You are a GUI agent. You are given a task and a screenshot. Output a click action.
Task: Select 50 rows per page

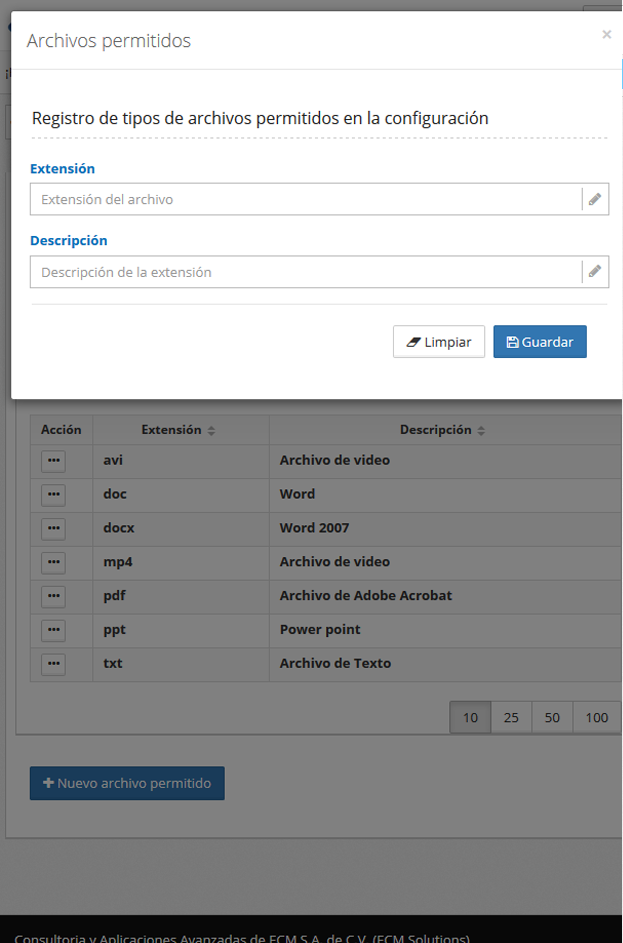click(x=552, y=717)
